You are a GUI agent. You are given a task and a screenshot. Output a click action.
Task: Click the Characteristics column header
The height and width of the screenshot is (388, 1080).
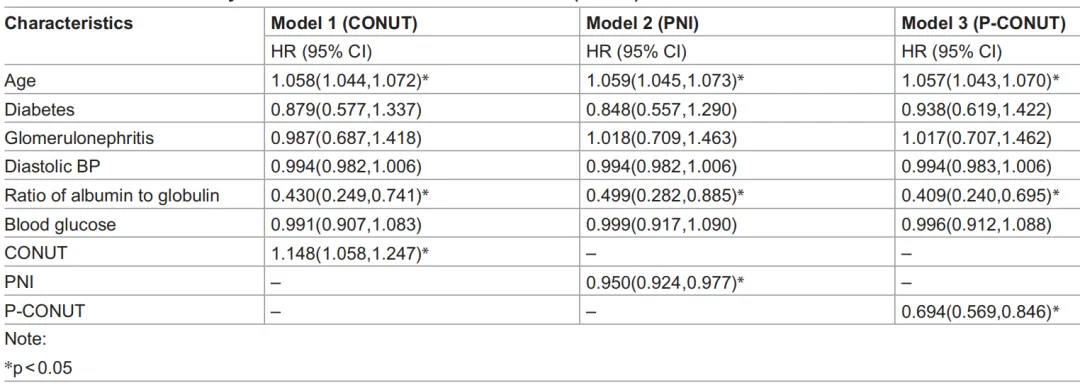[68, 23]
